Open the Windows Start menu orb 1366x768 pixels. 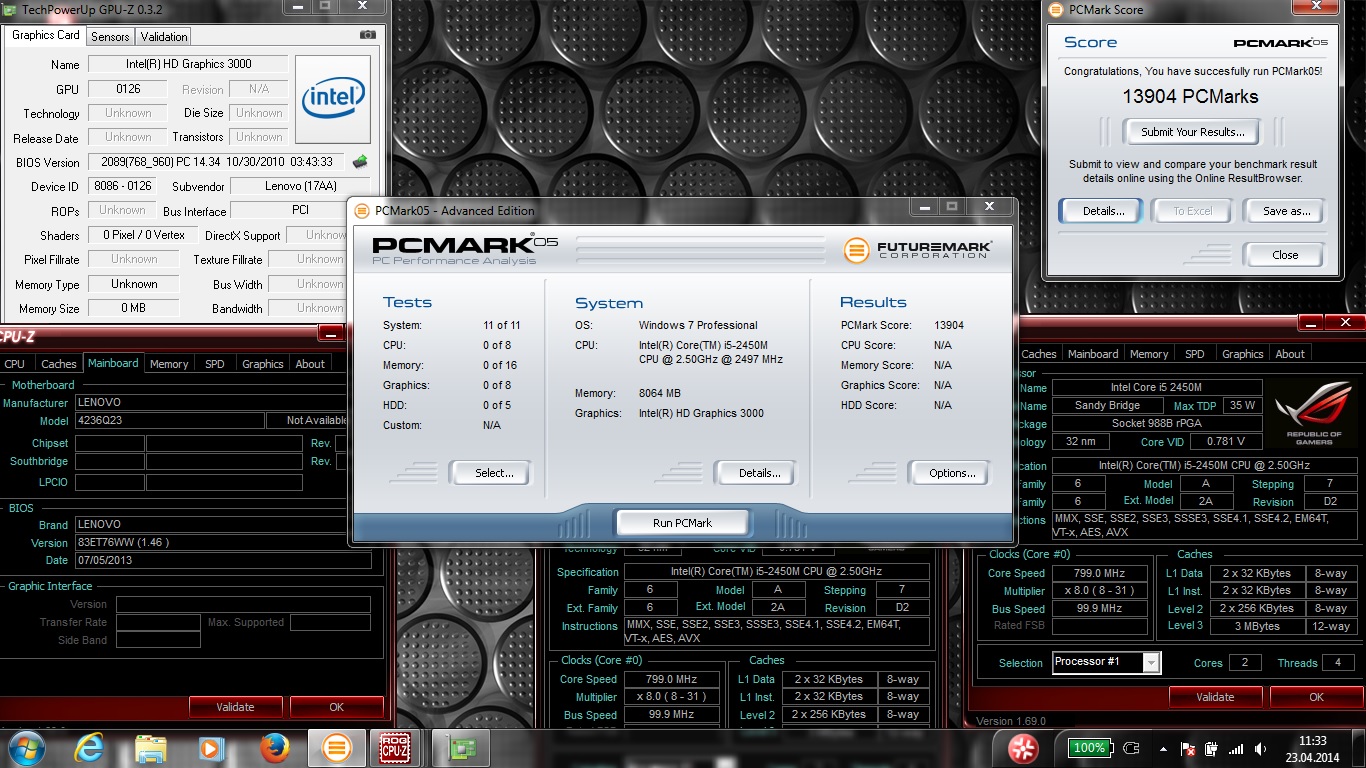click(x=26, y=747)
